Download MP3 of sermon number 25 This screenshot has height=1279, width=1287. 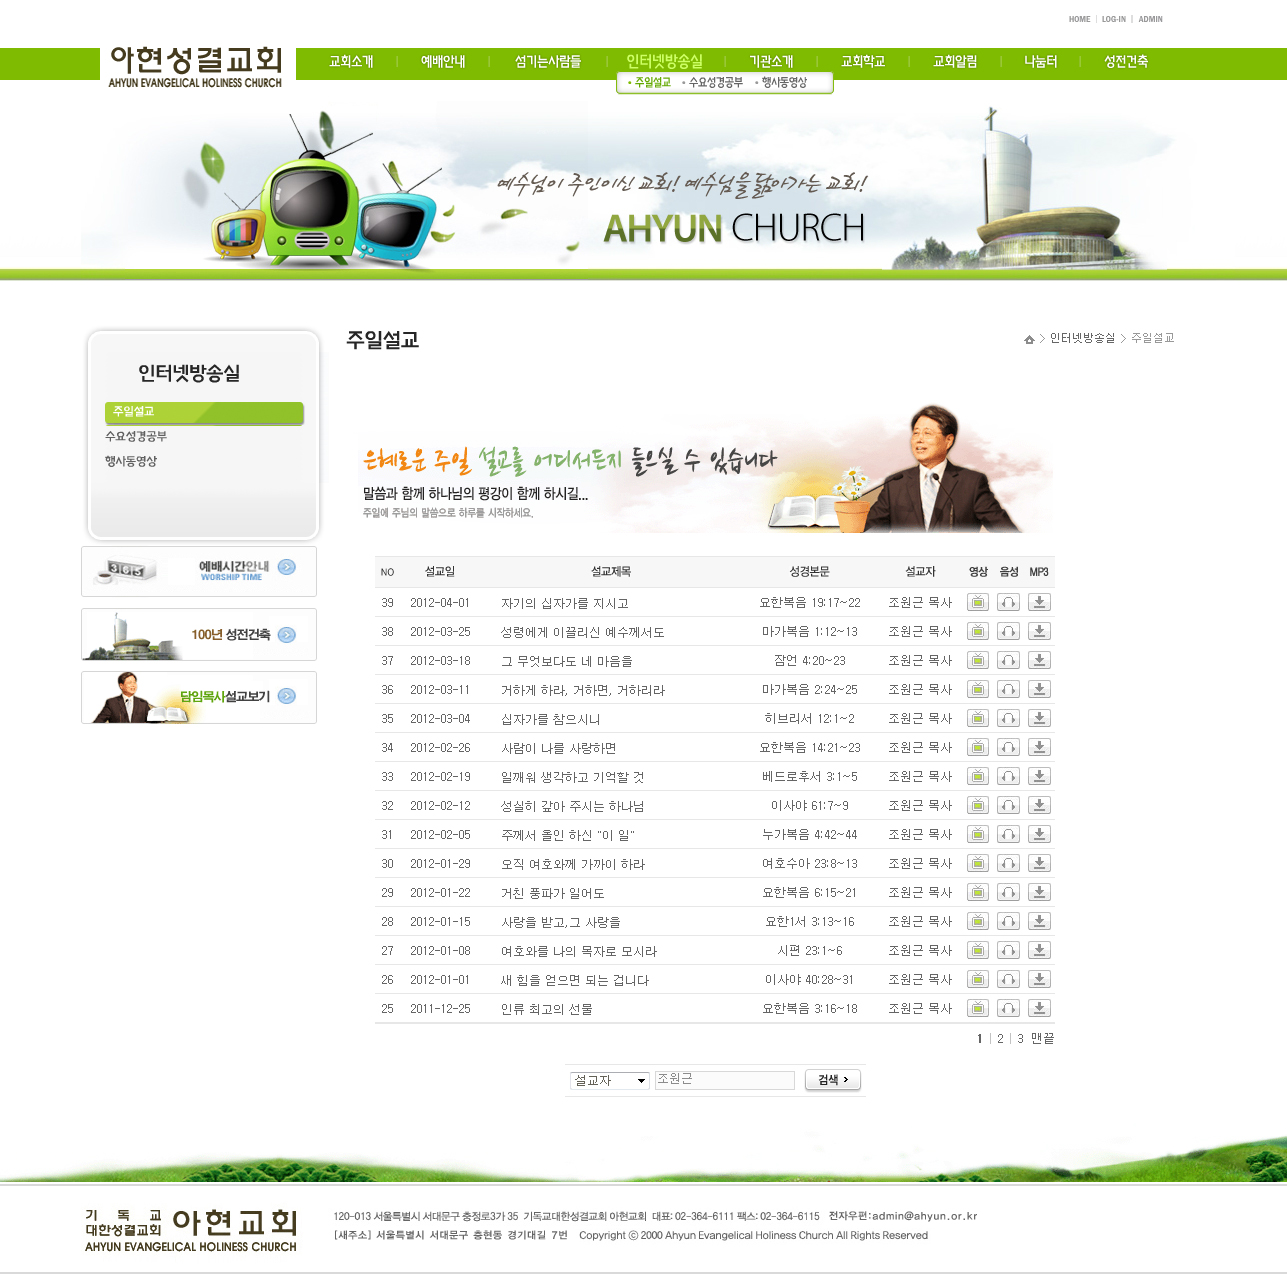click(1039, 1008)
